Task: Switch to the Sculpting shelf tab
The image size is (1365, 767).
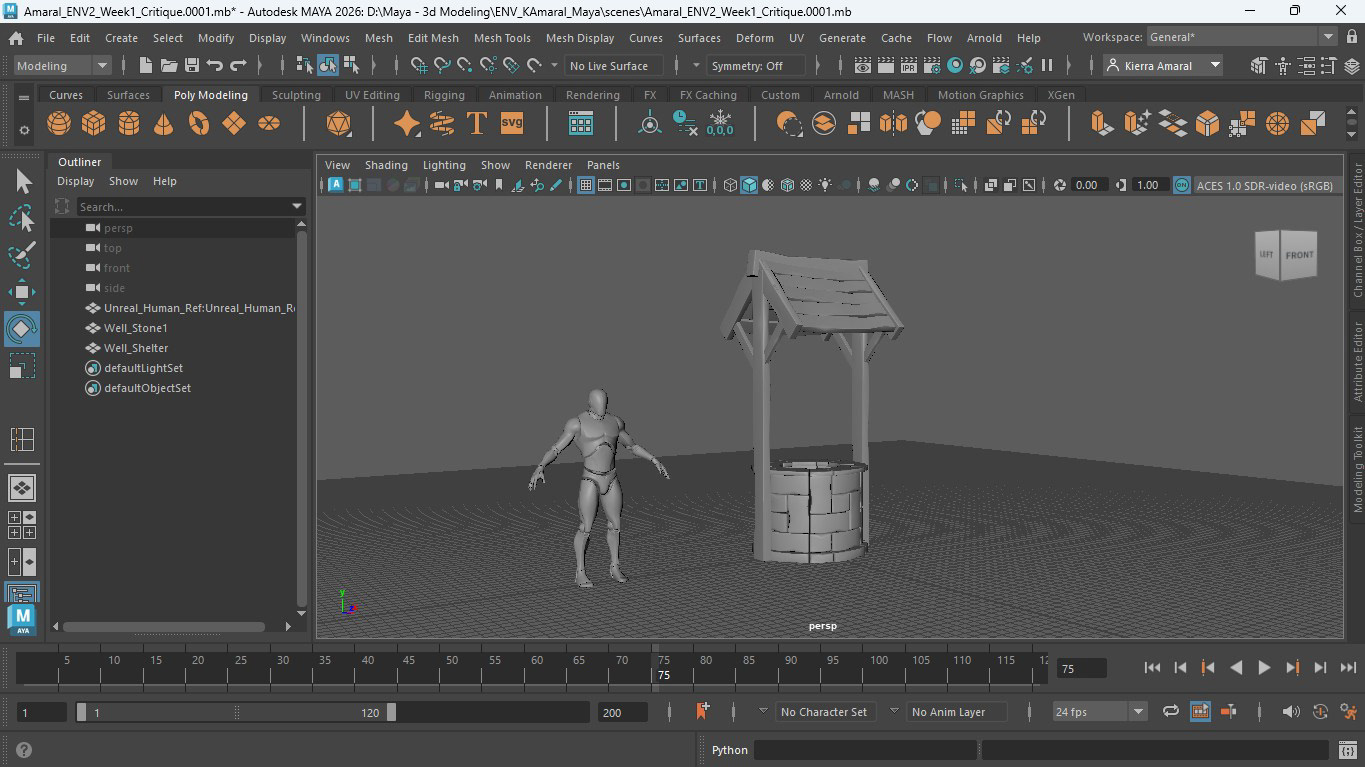Action: [x=296, y=95]
